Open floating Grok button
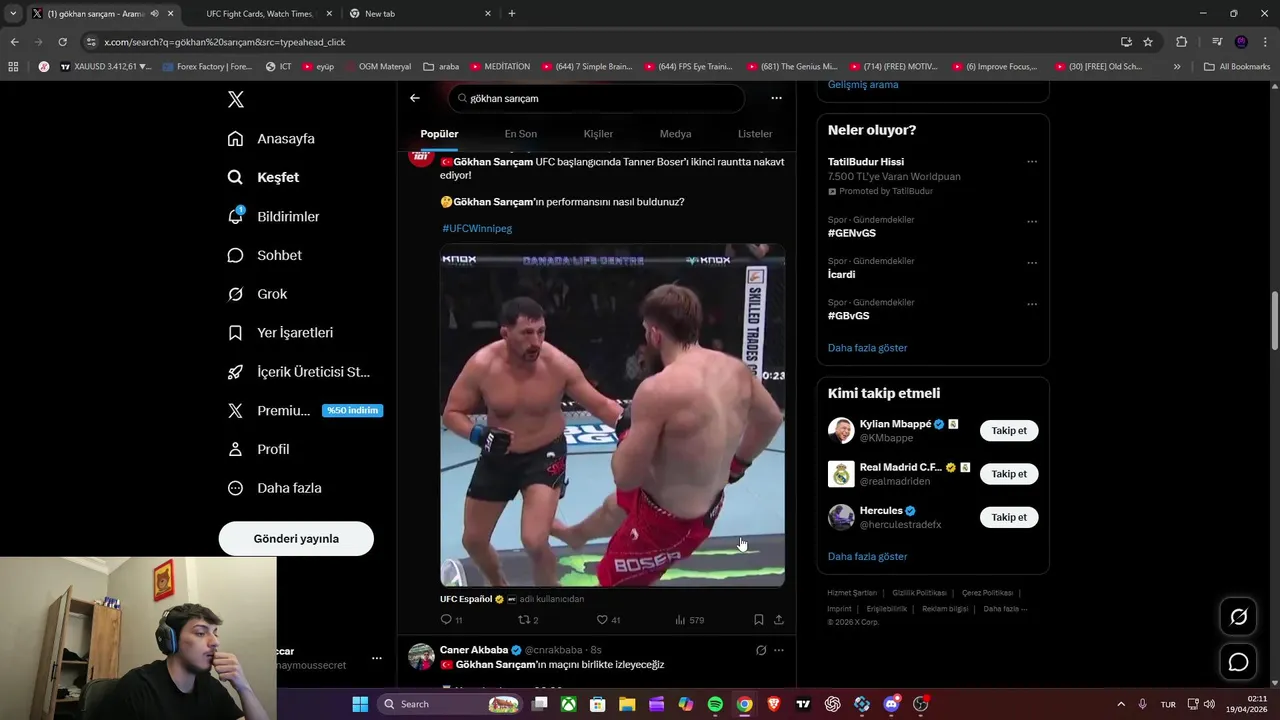 1238,617
